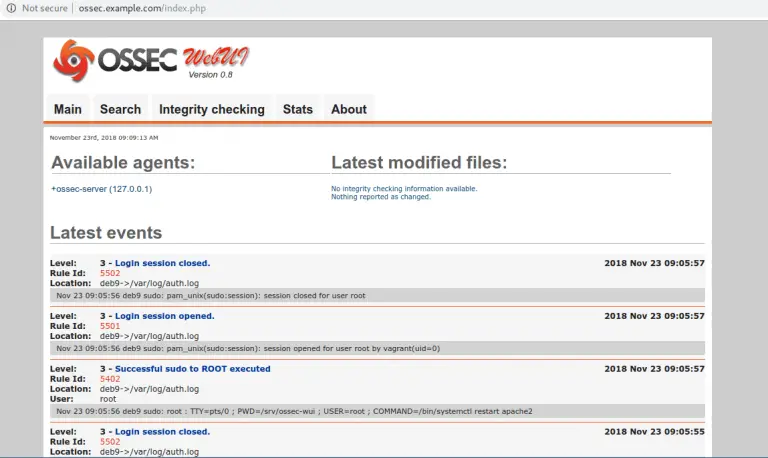
Task: Click the OSSEC WebUI logo
Action: 150,62
